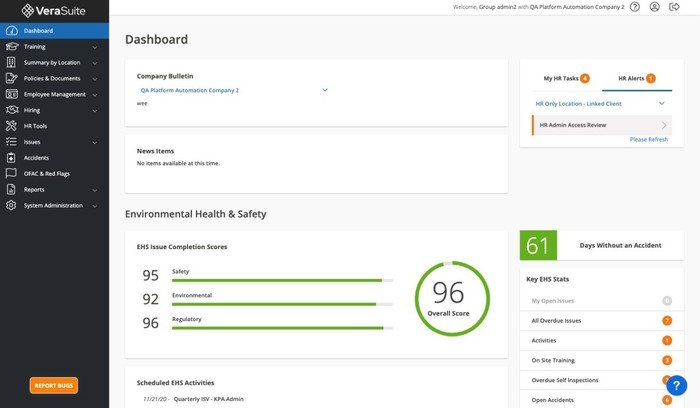Click the My Open Issues row
Image resolution: width=700 pixels, height=408 pixels.
pos(602,301)
